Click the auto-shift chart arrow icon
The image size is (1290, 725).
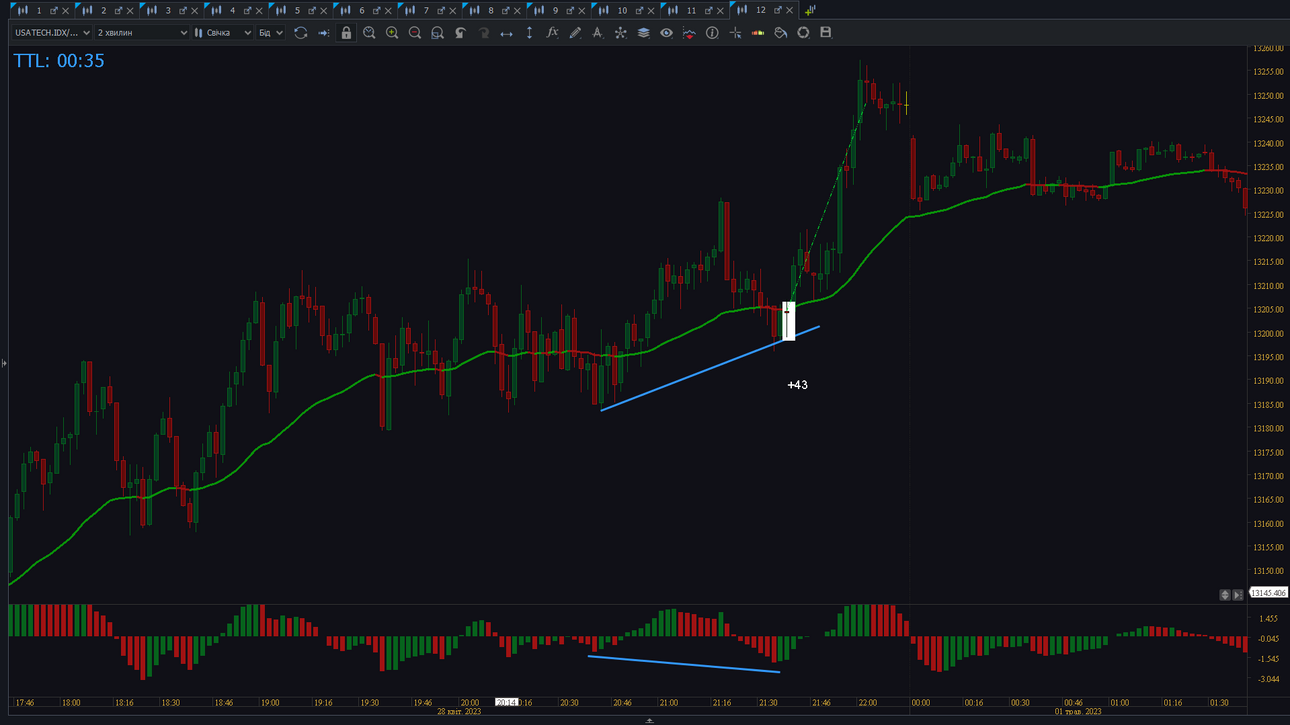pyautogui.click(x=323, y=33)
